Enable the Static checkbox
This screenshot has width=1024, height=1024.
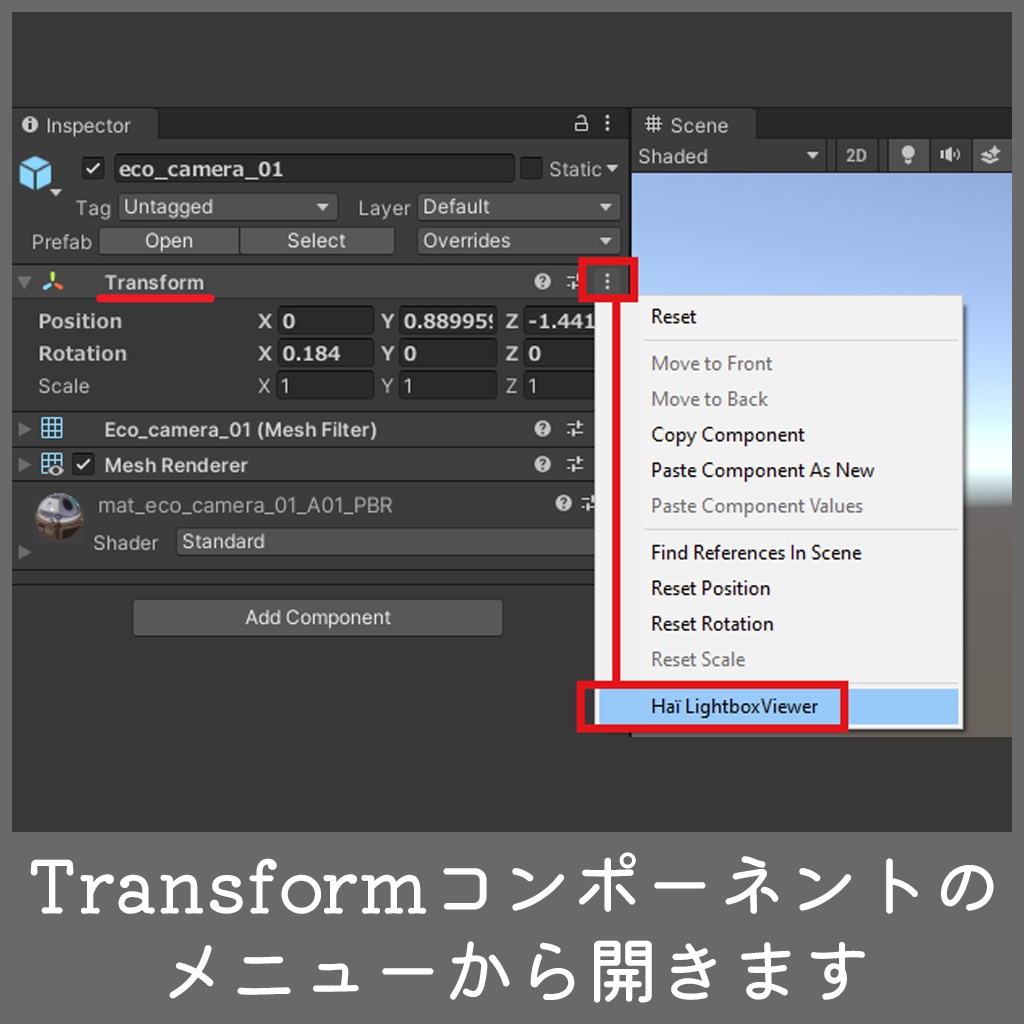(531, 168)
